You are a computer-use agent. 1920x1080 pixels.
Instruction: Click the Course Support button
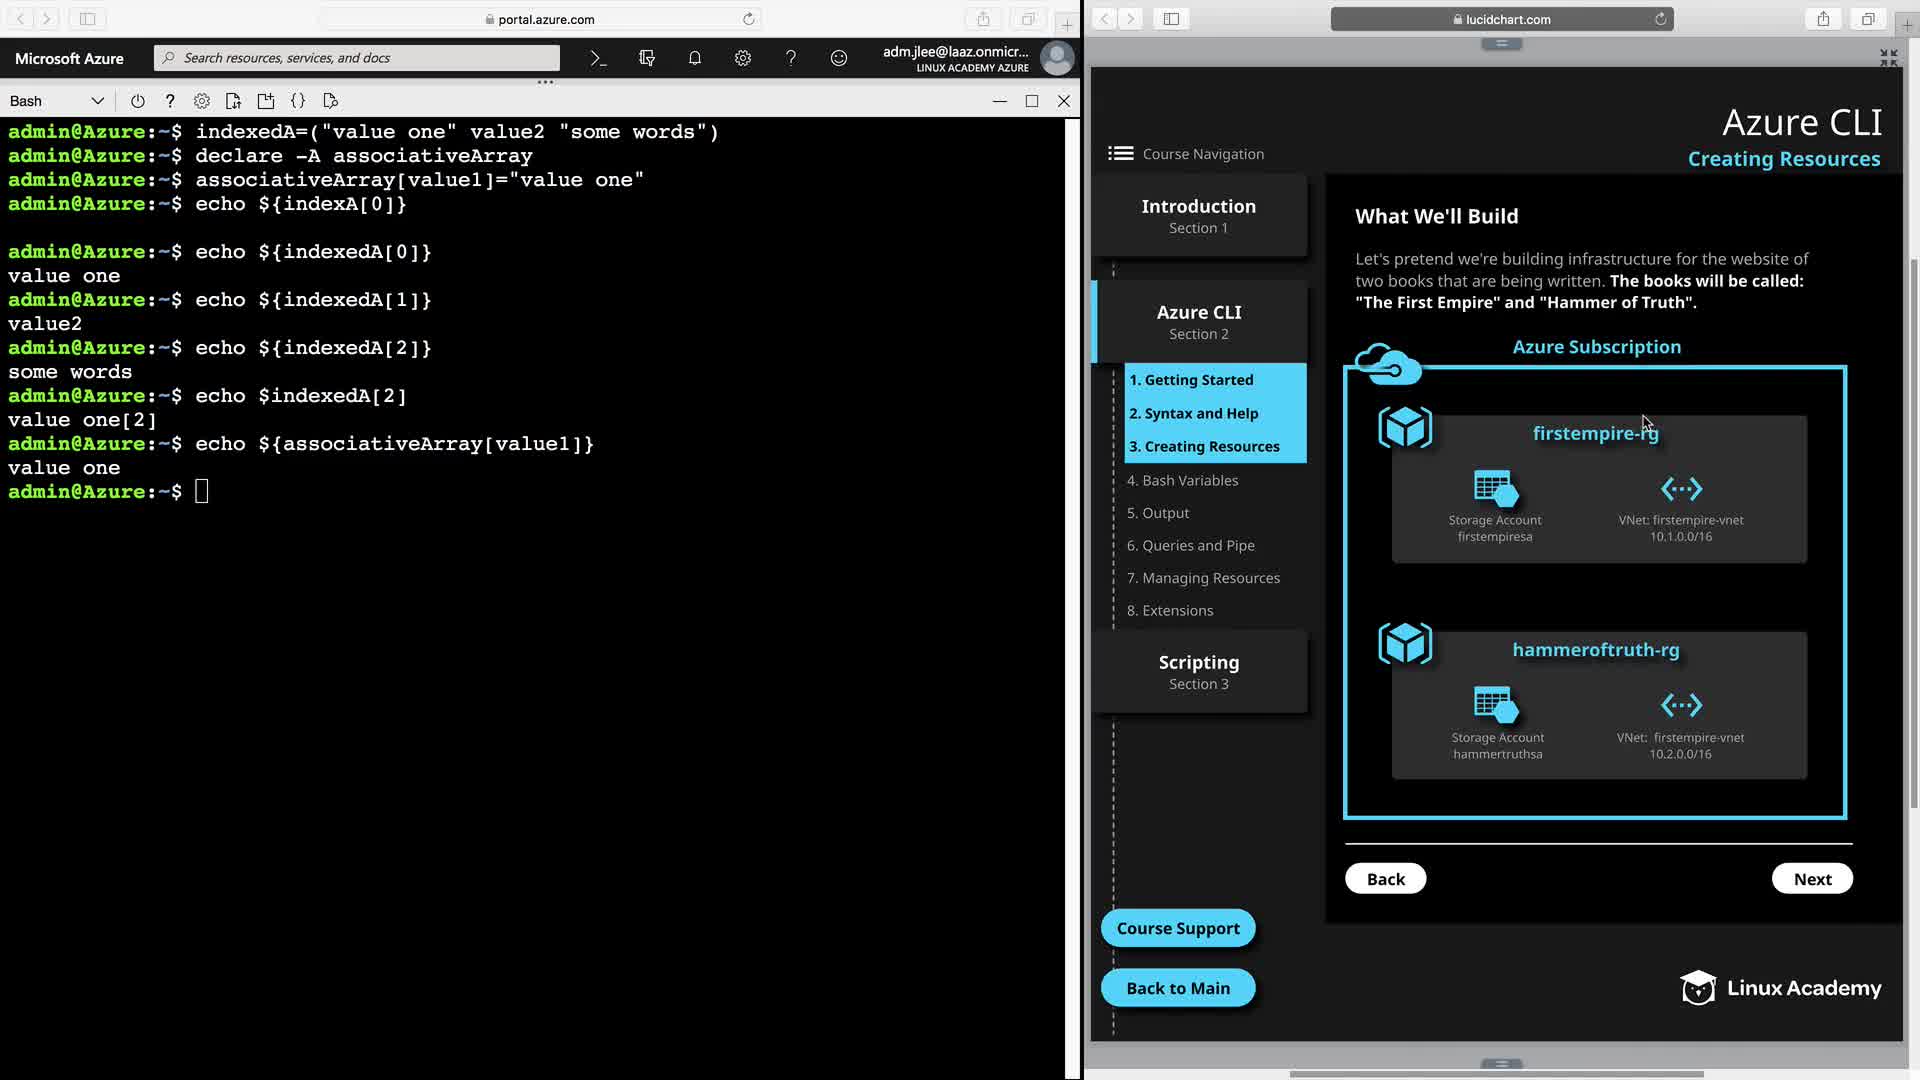point(1177,928)
